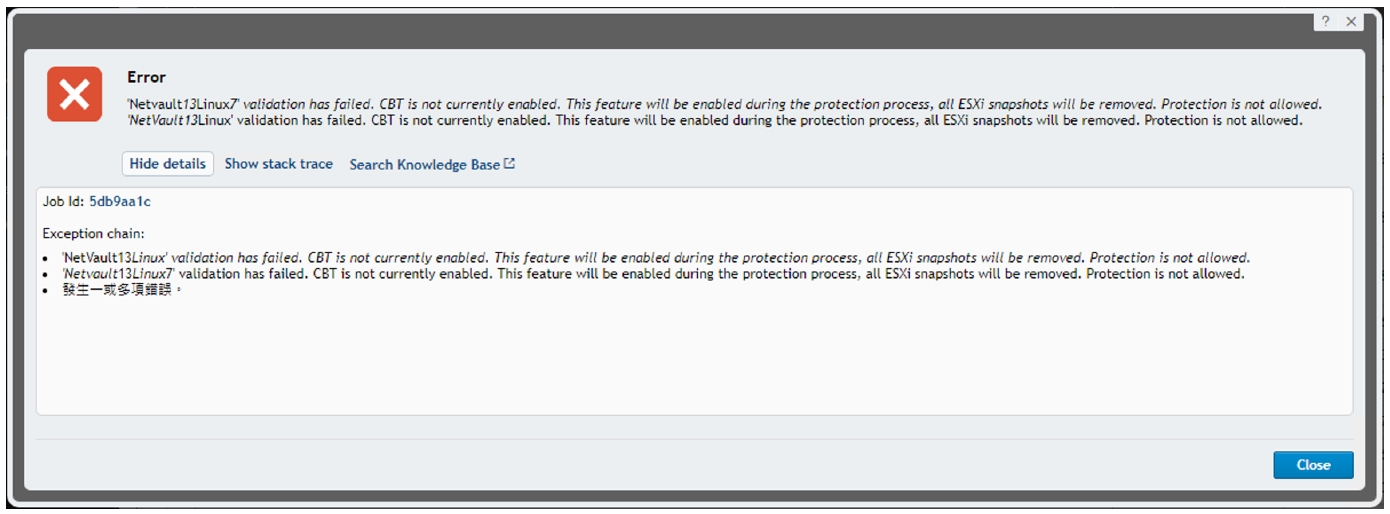The width and height of the screenshot is (1390, 514).
Task: Open help via the question mark icon
Action: [x=1326, y=22]
